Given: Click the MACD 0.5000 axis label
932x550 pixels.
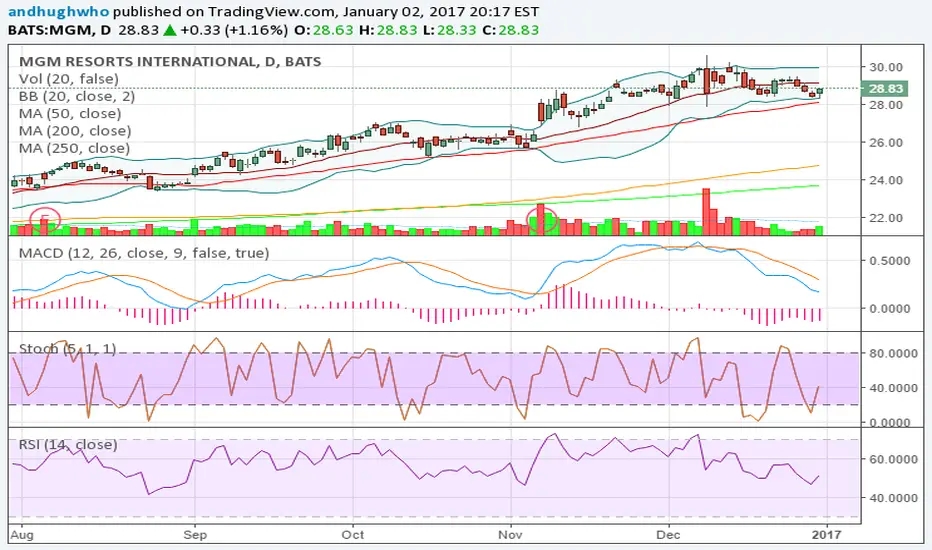Looking at the screenshot, I should (x=889, y=261).
